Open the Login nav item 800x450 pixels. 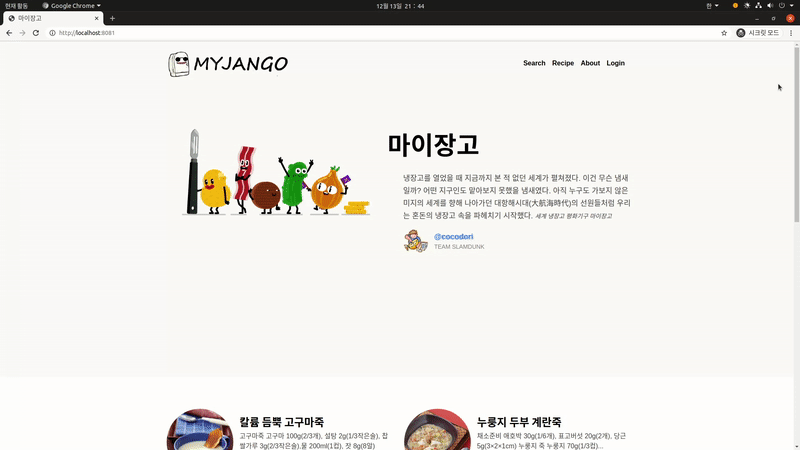coord(615,63)
